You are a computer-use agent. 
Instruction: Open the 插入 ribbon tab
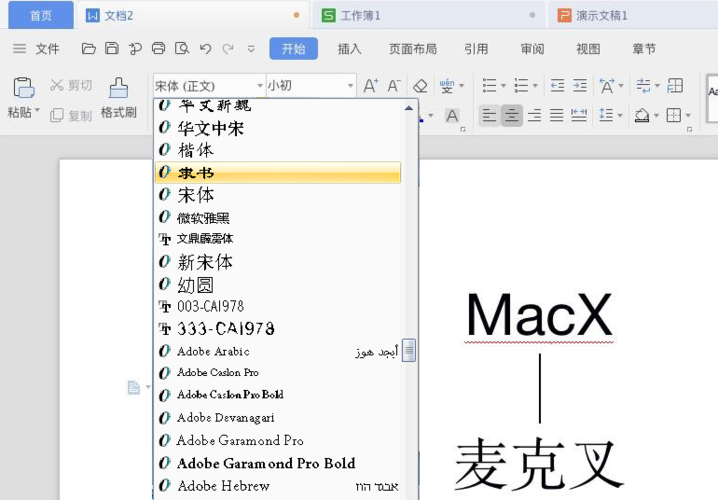coord(349,49)
